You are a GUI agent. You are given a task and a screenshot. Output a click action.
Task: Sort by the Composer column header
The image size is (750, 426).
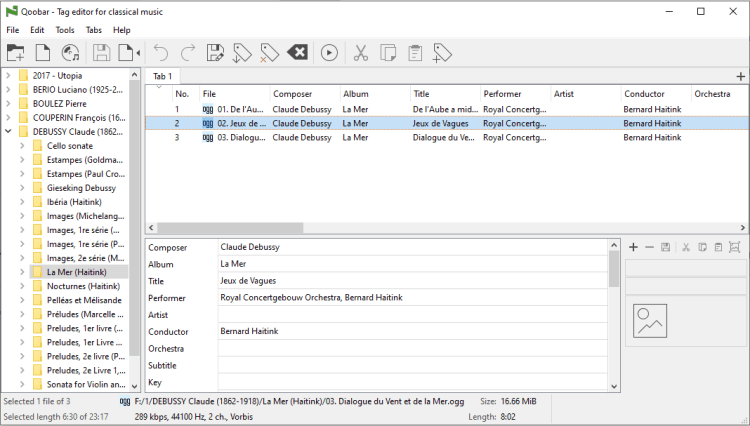[305, 94]
